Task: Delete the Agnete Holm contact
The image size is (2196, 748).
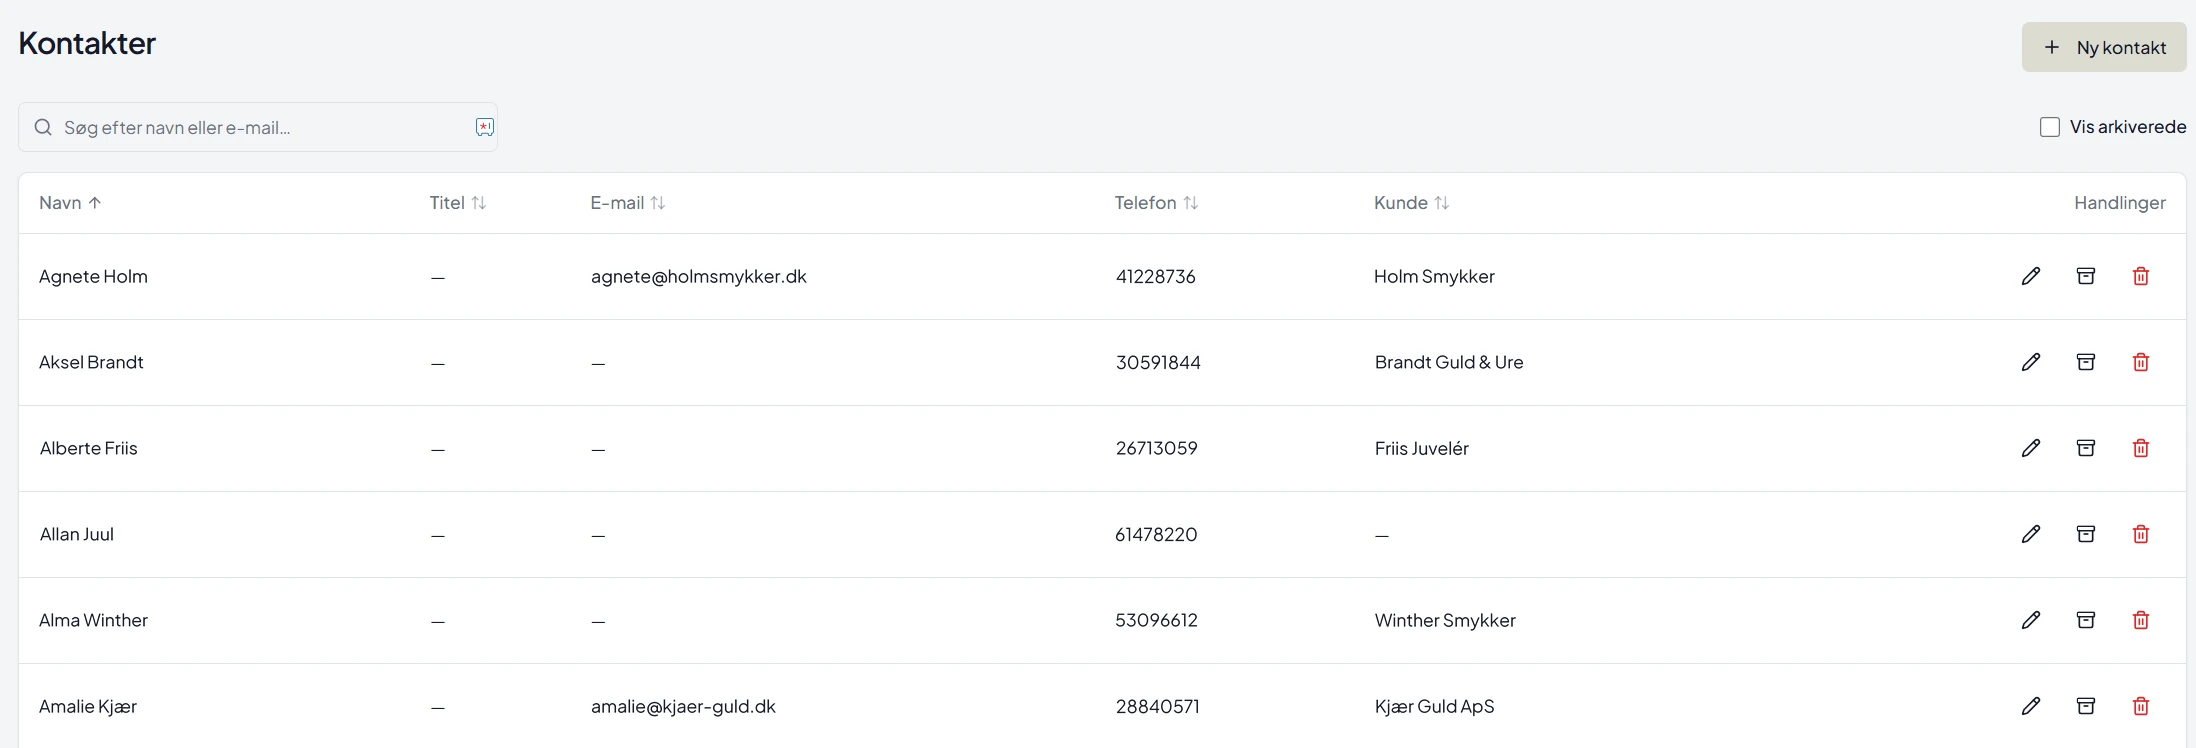Action: [x=2141, y=276]
